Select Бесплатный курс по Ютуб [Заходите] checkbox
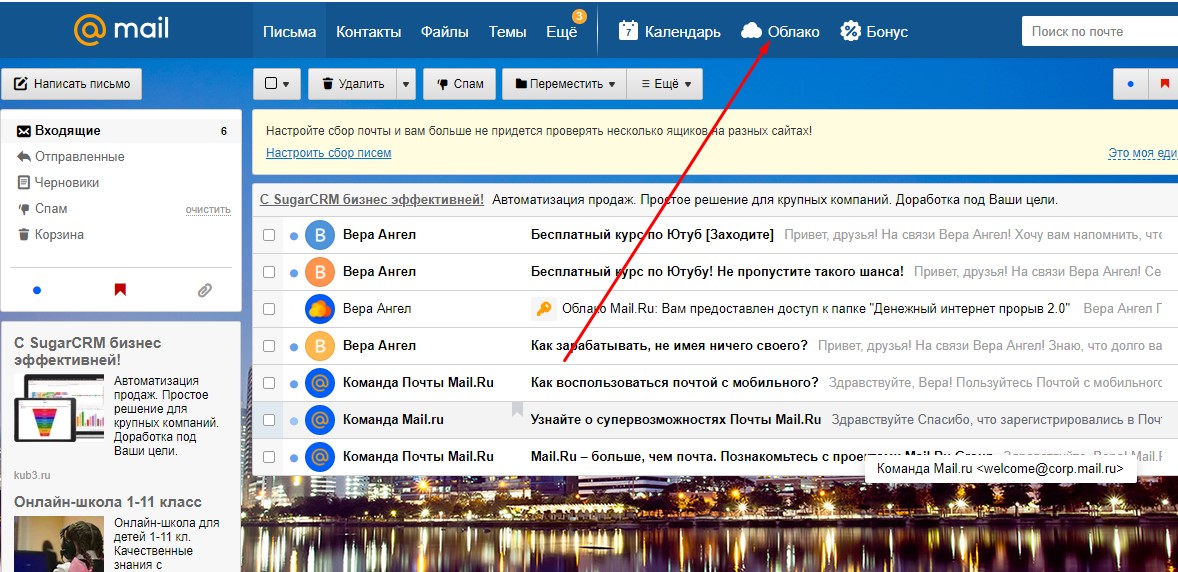1178x572 pixels. [x=269, y=235]
